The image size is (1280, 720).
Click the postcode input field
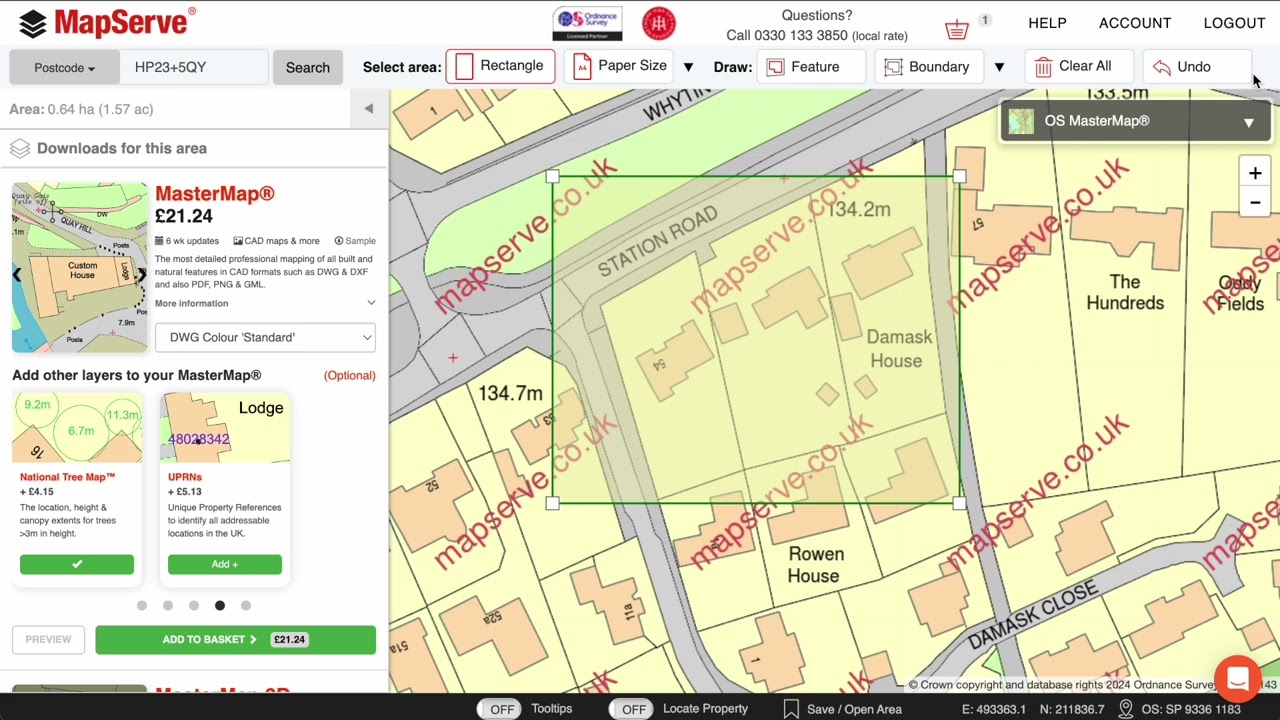coord(194,67)
